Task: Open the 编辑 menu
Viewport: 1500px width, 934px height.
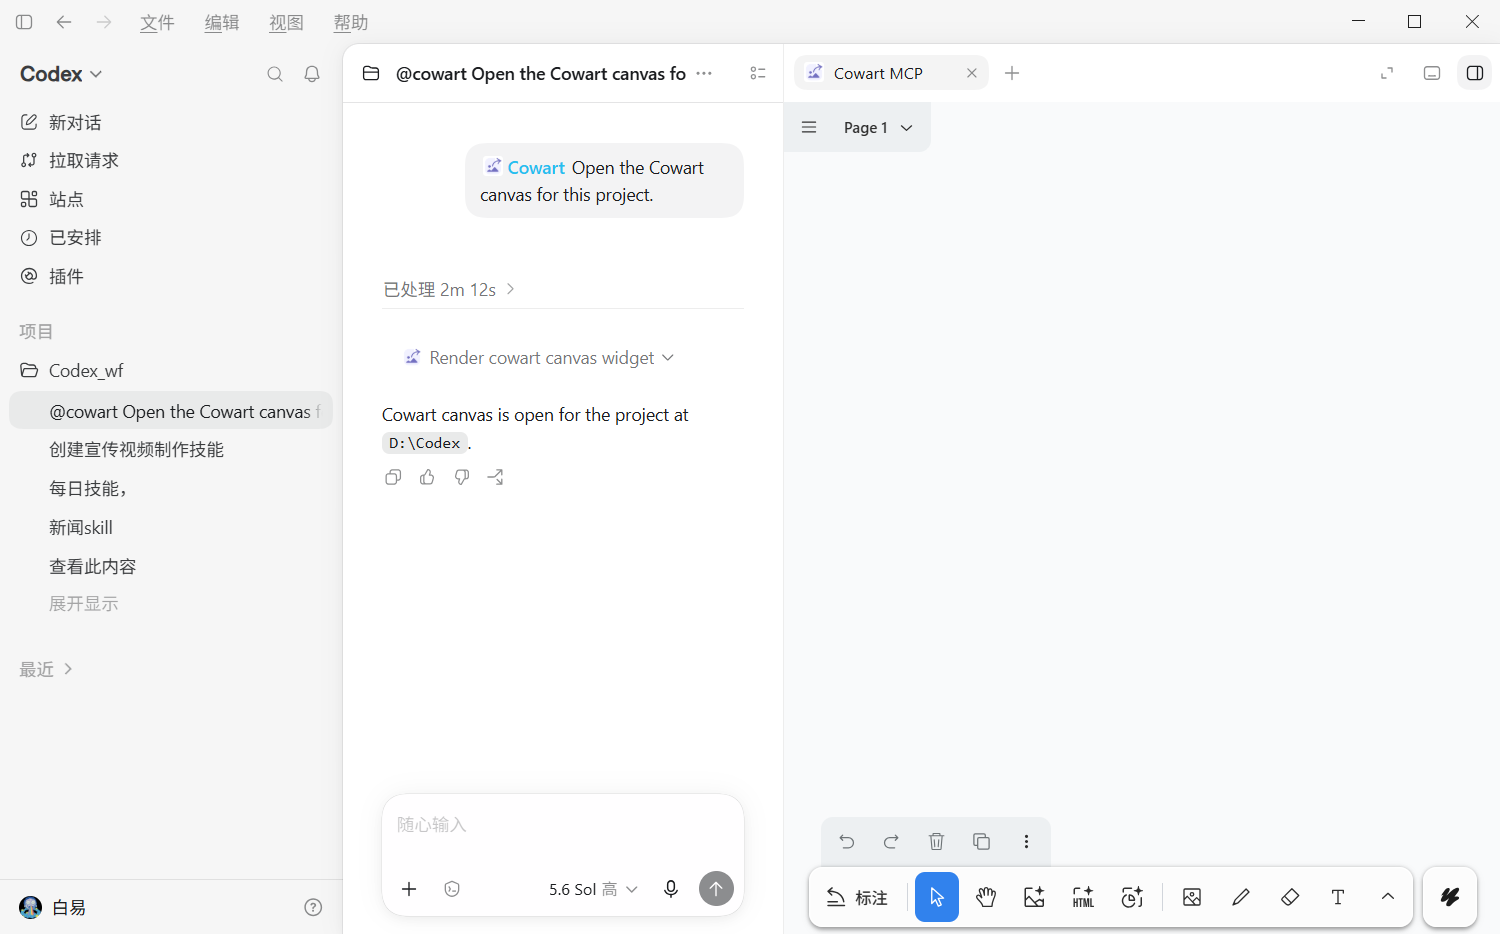Action: click(222, 22)
